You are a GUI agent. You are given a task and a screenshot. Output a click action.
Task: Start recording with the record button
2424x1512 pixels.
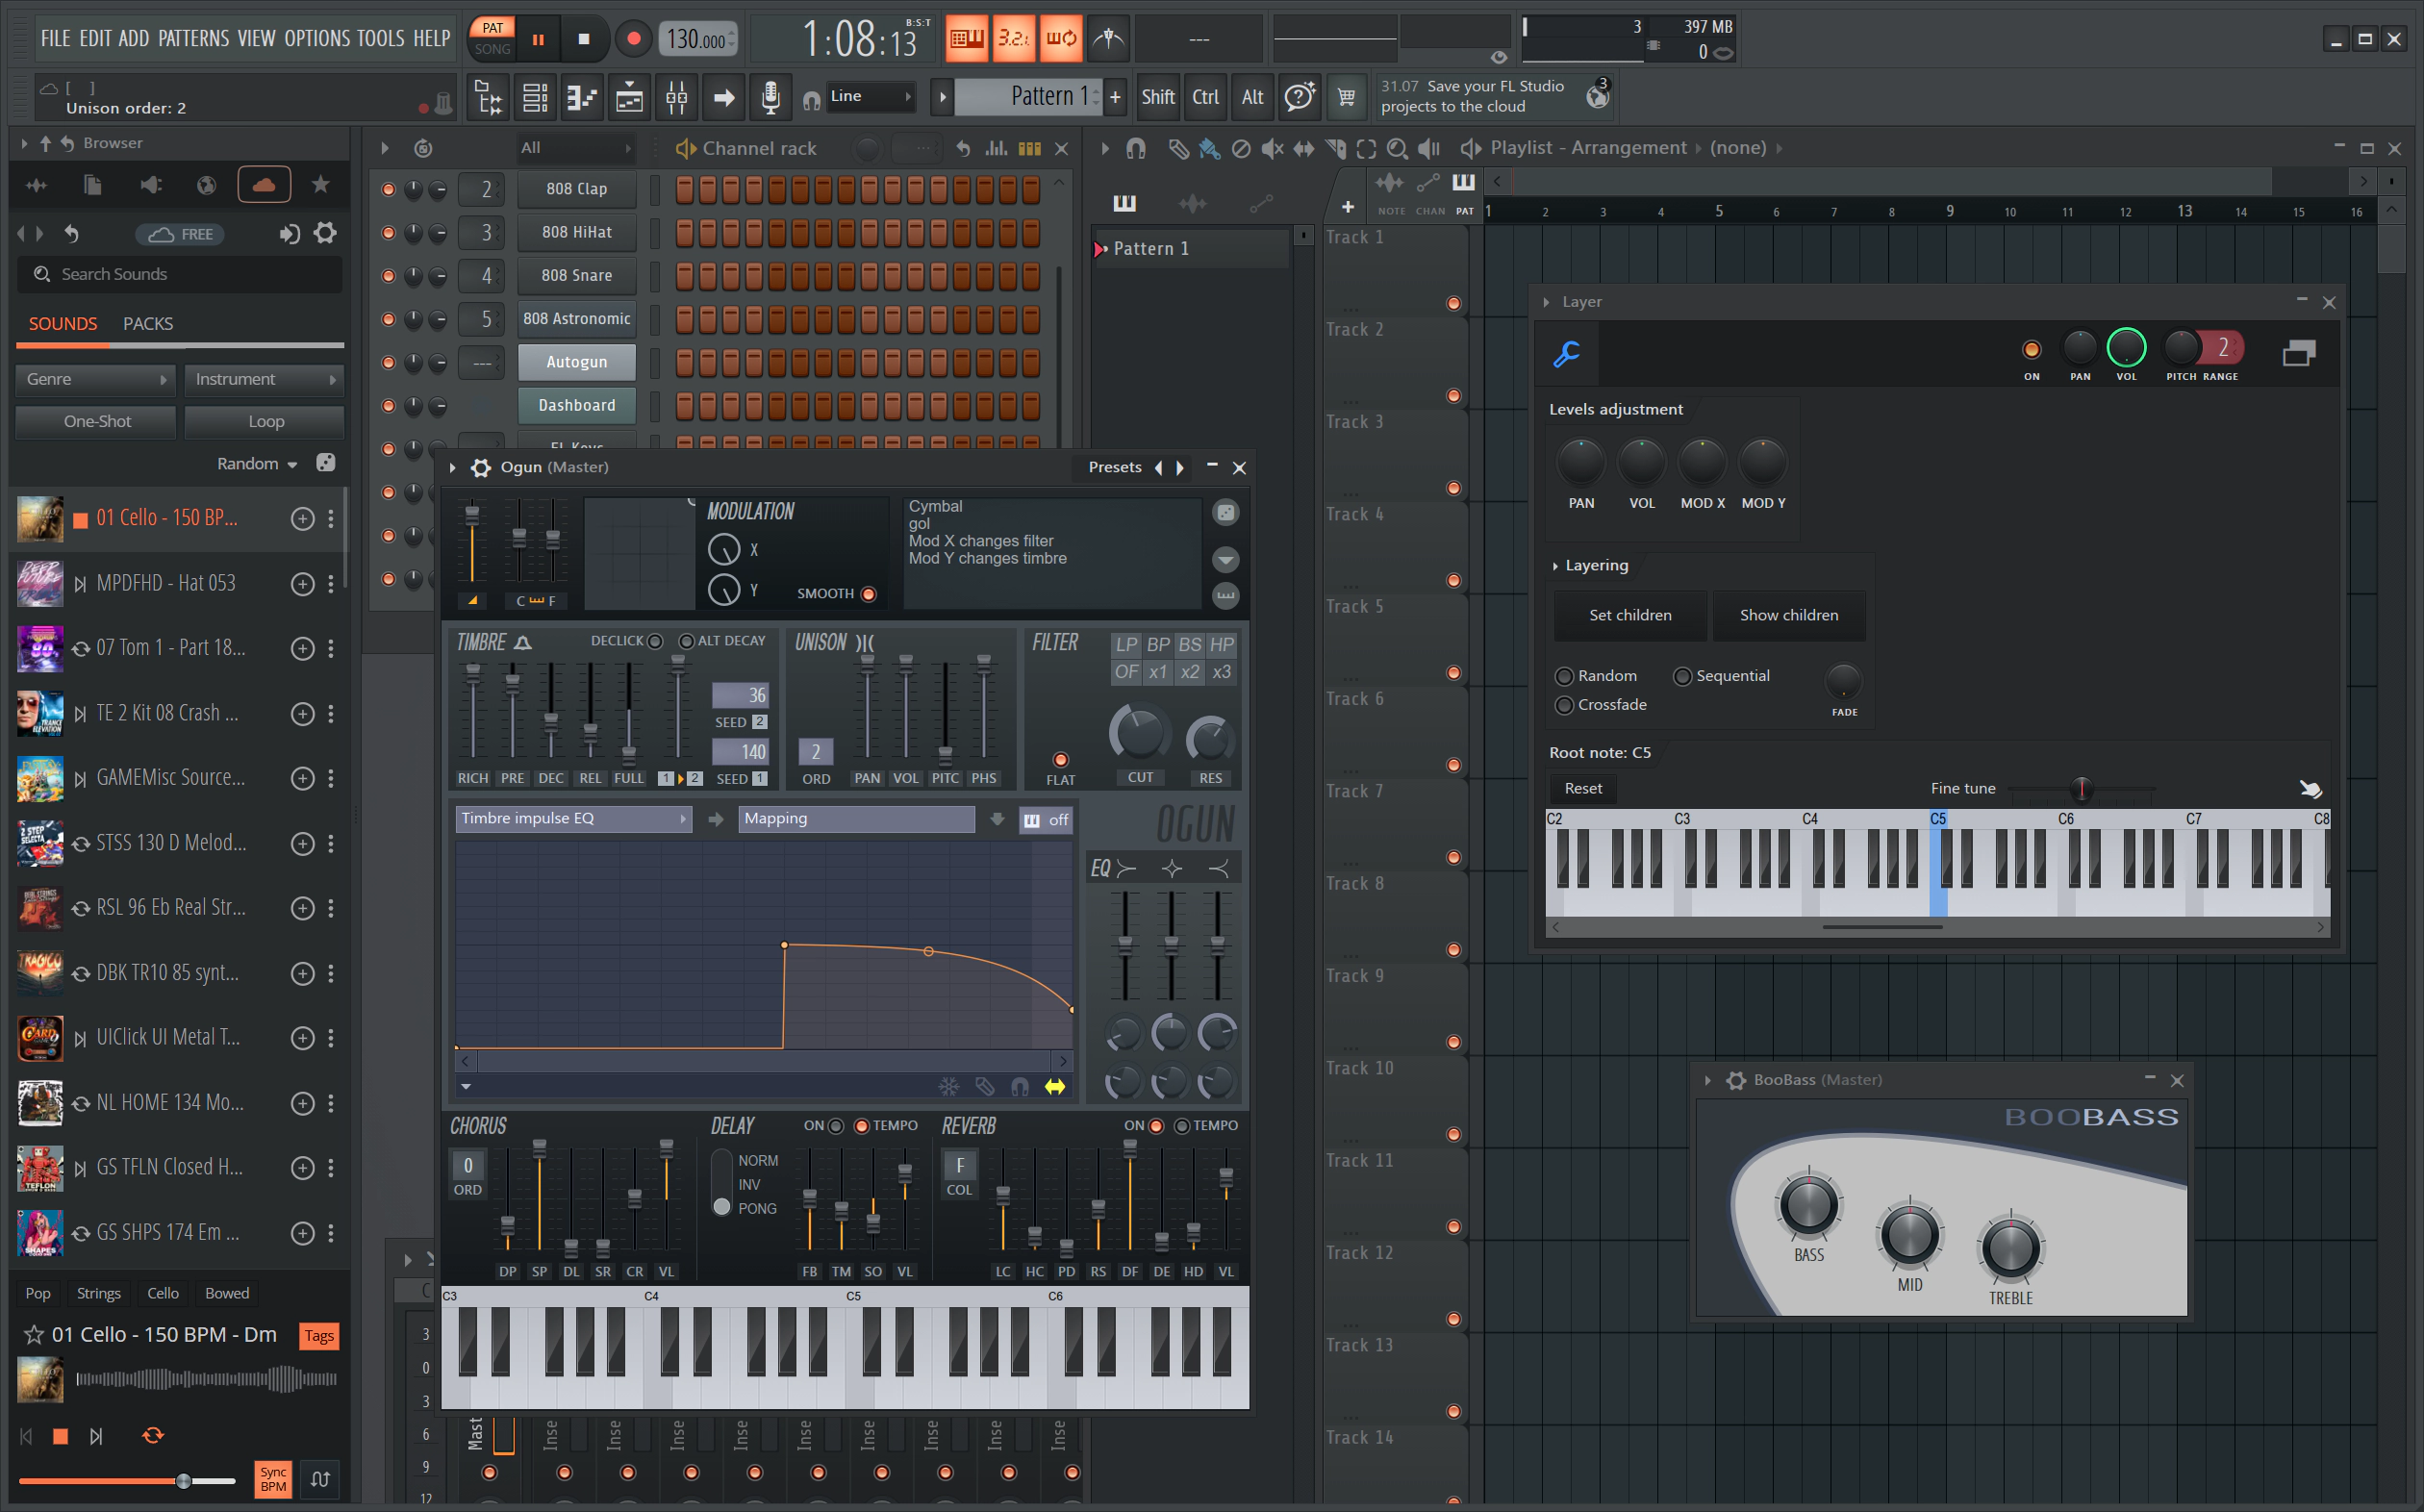pyautogui.click(x=633, y=39)
